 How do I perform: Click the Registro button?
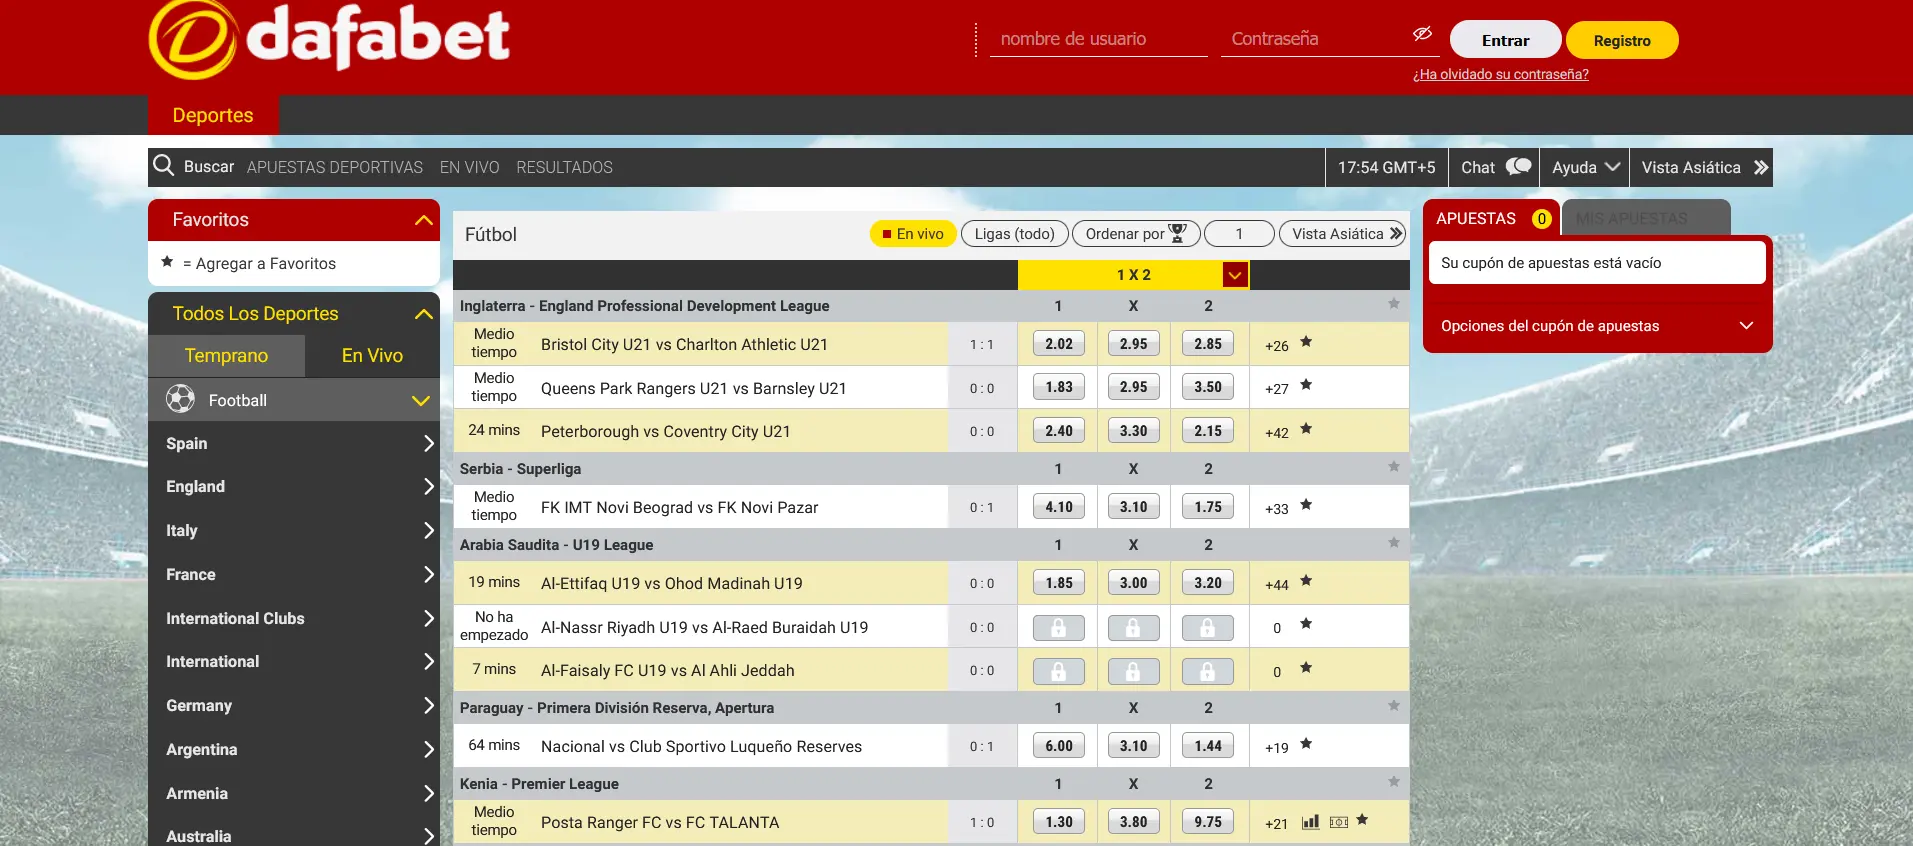click(1622, 40)
